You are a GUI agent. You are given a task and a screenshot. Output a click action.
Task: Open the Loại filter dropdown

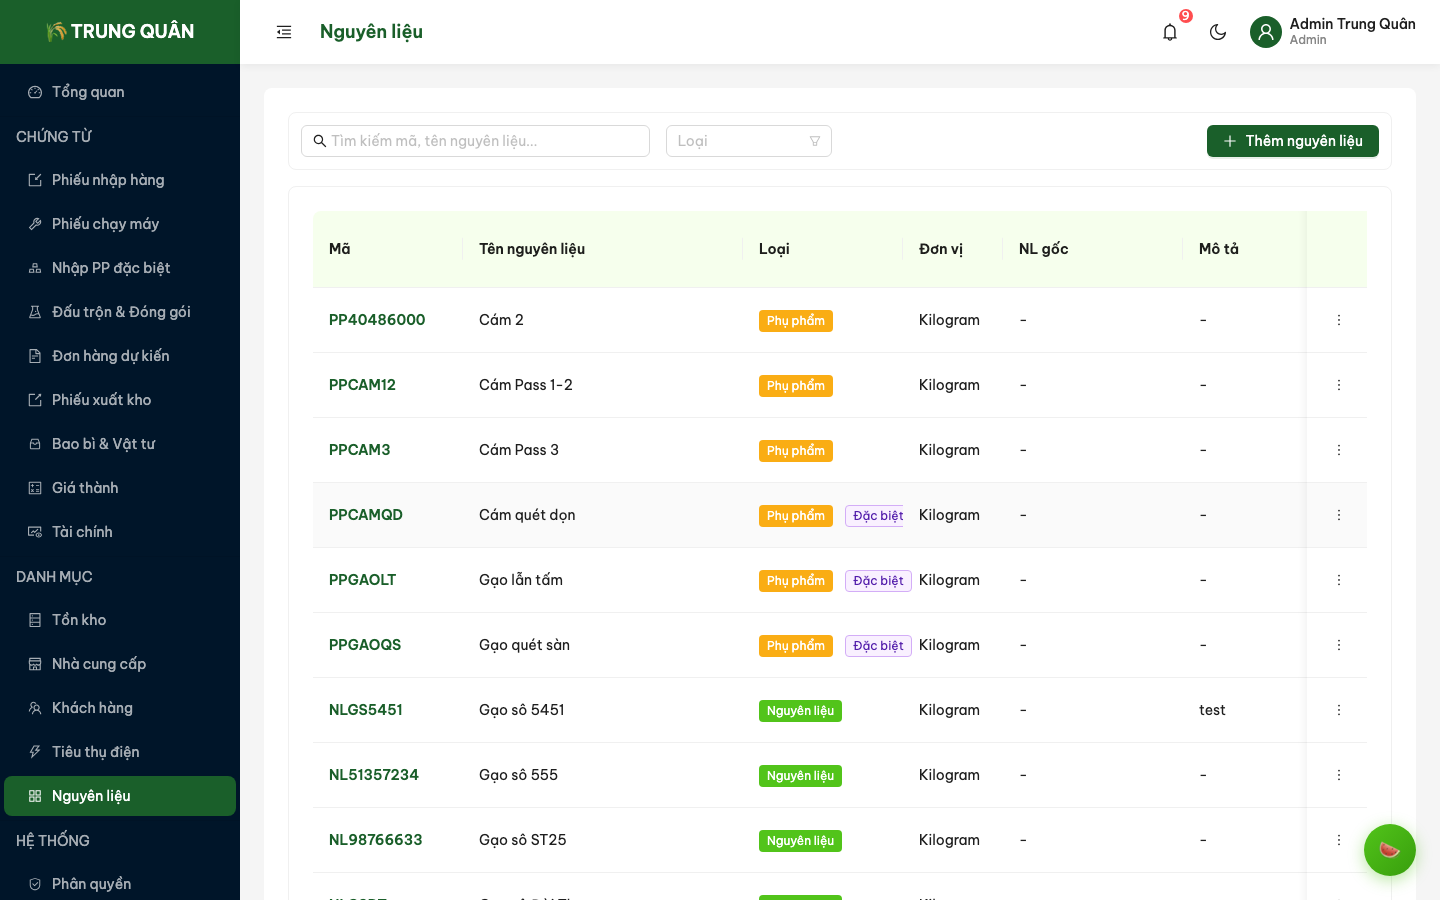[x=748, y=141]
